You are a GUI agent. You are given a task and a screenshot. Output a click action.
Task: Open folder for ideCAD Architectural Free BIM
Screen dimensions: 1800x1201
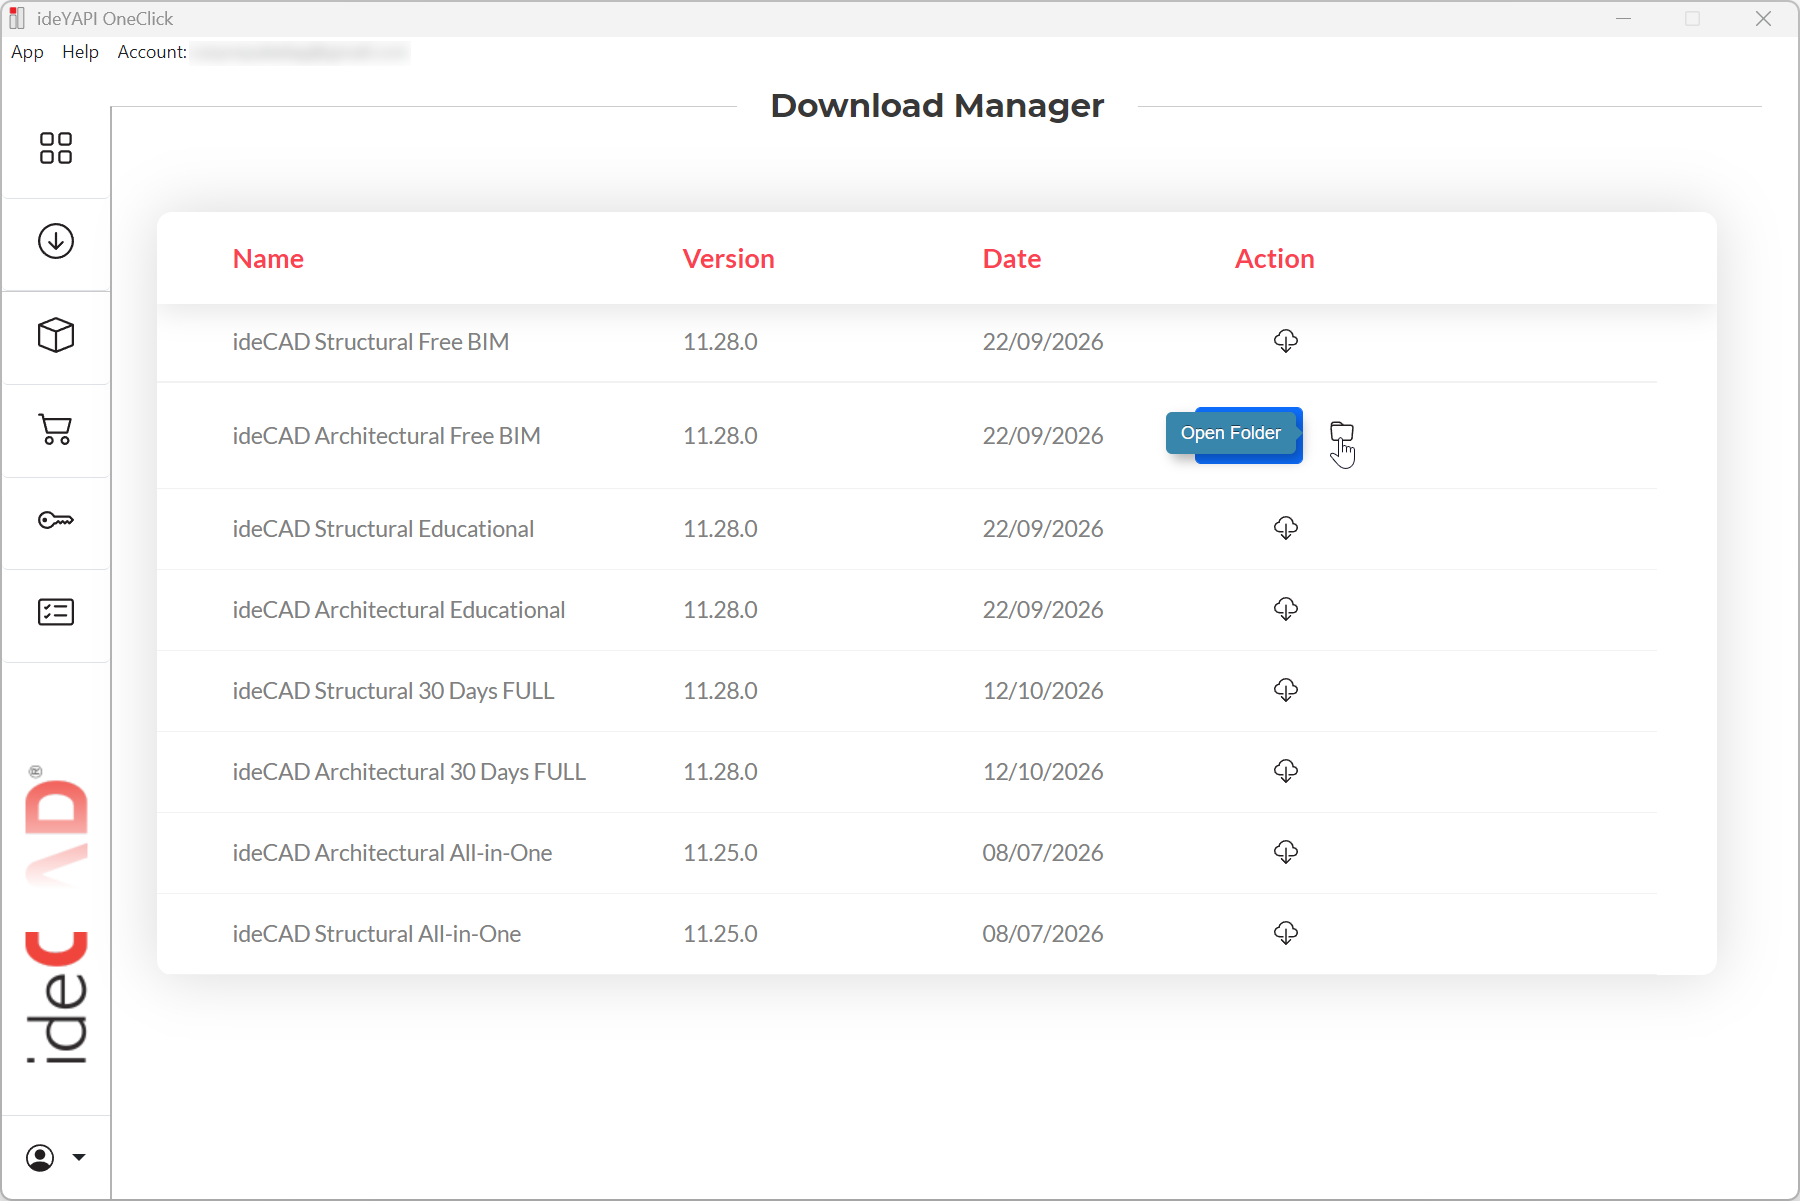(x=1342, y=432)
